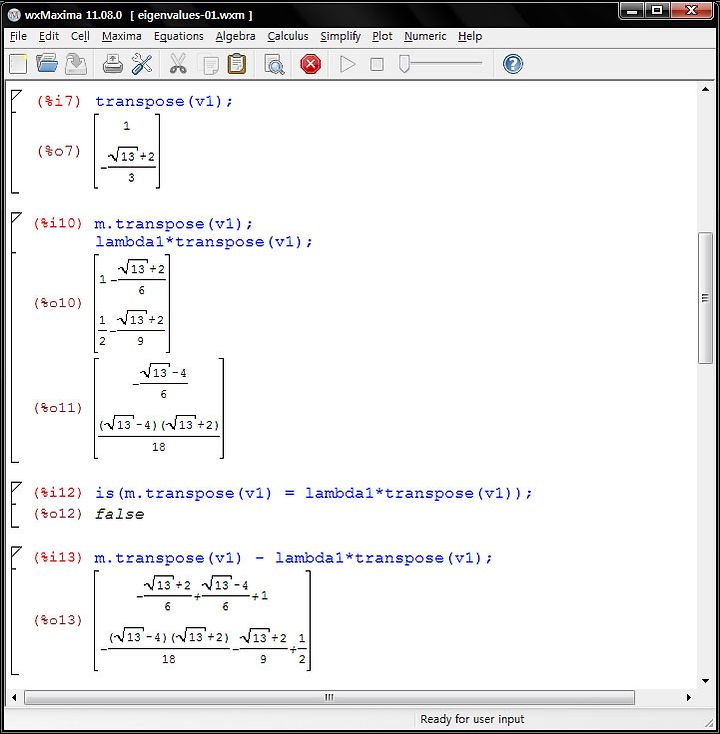Click the input line m.transpose(v1); in %i10

point(174,223)
